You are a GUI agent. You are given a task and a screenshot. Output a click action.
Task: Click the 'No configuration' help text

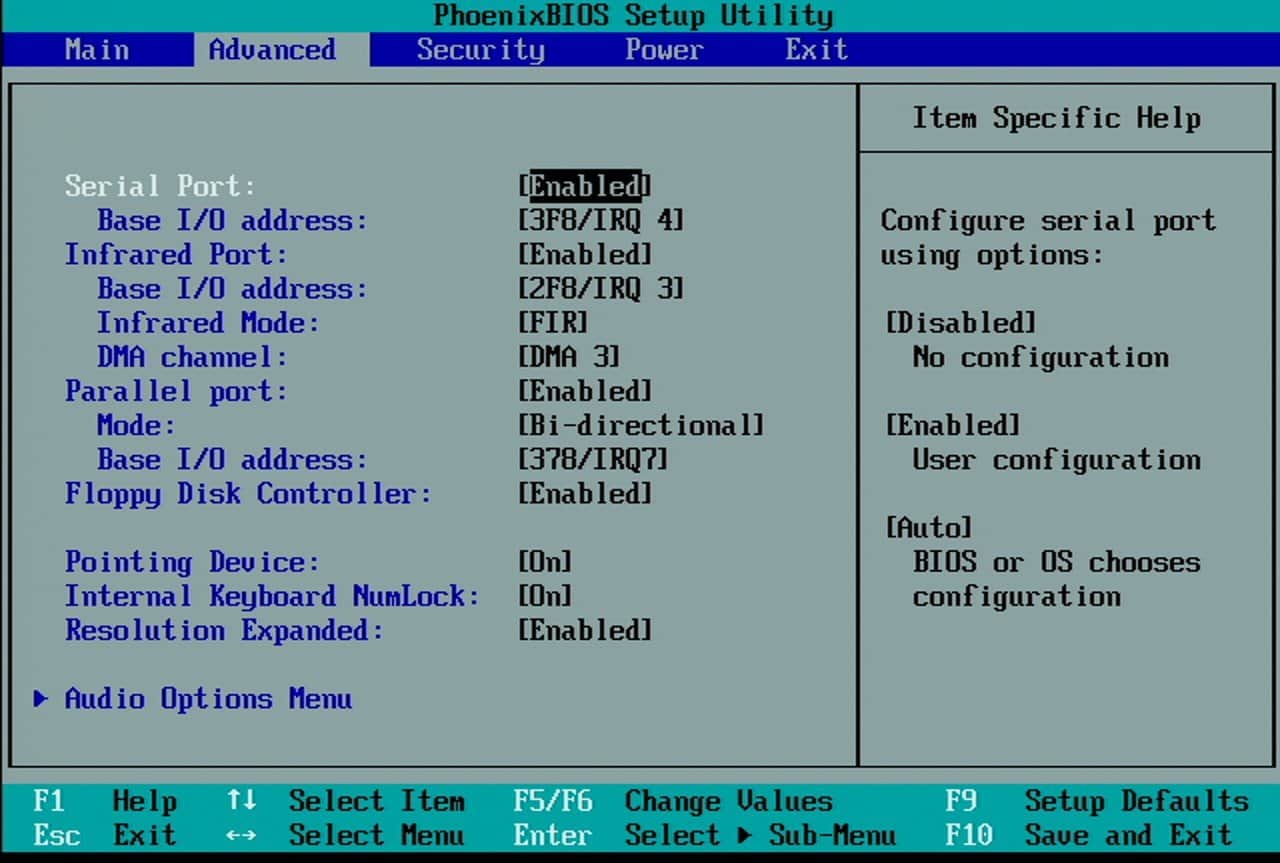(1040, 357)
